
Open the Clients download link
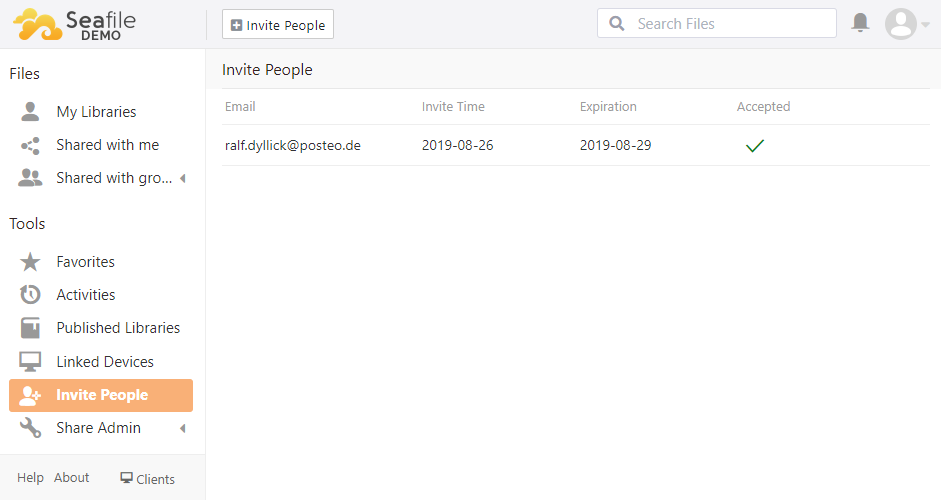(147, 479)
